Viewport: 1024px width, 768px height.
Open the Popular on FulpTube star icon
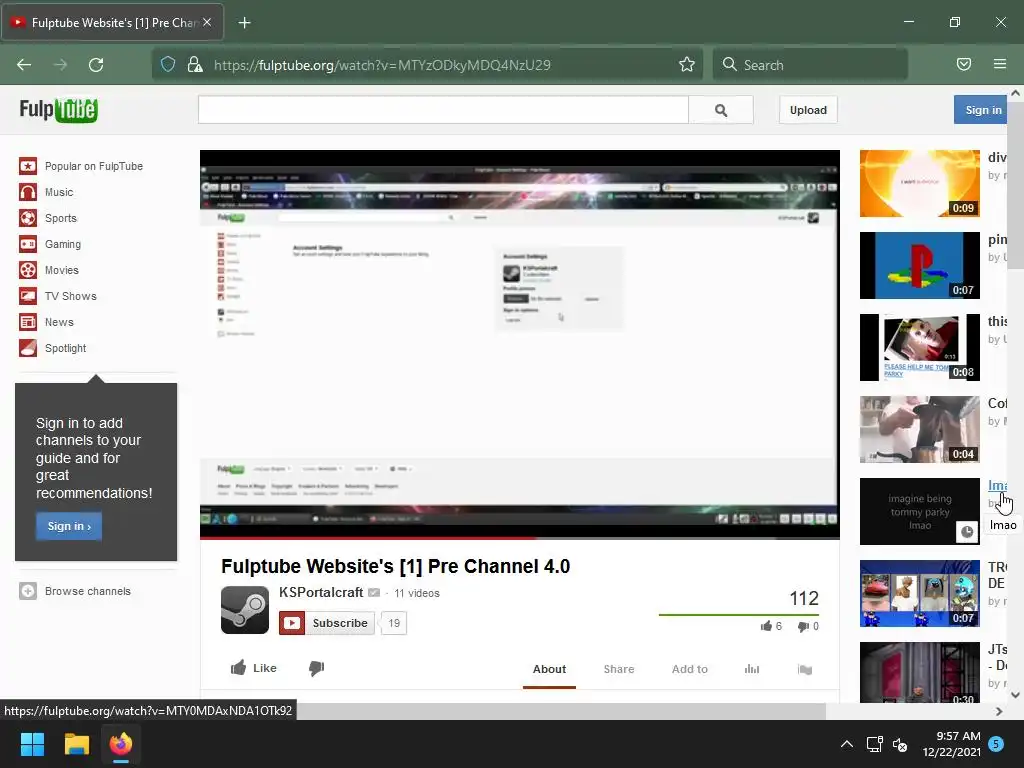(x=28, y=166)
